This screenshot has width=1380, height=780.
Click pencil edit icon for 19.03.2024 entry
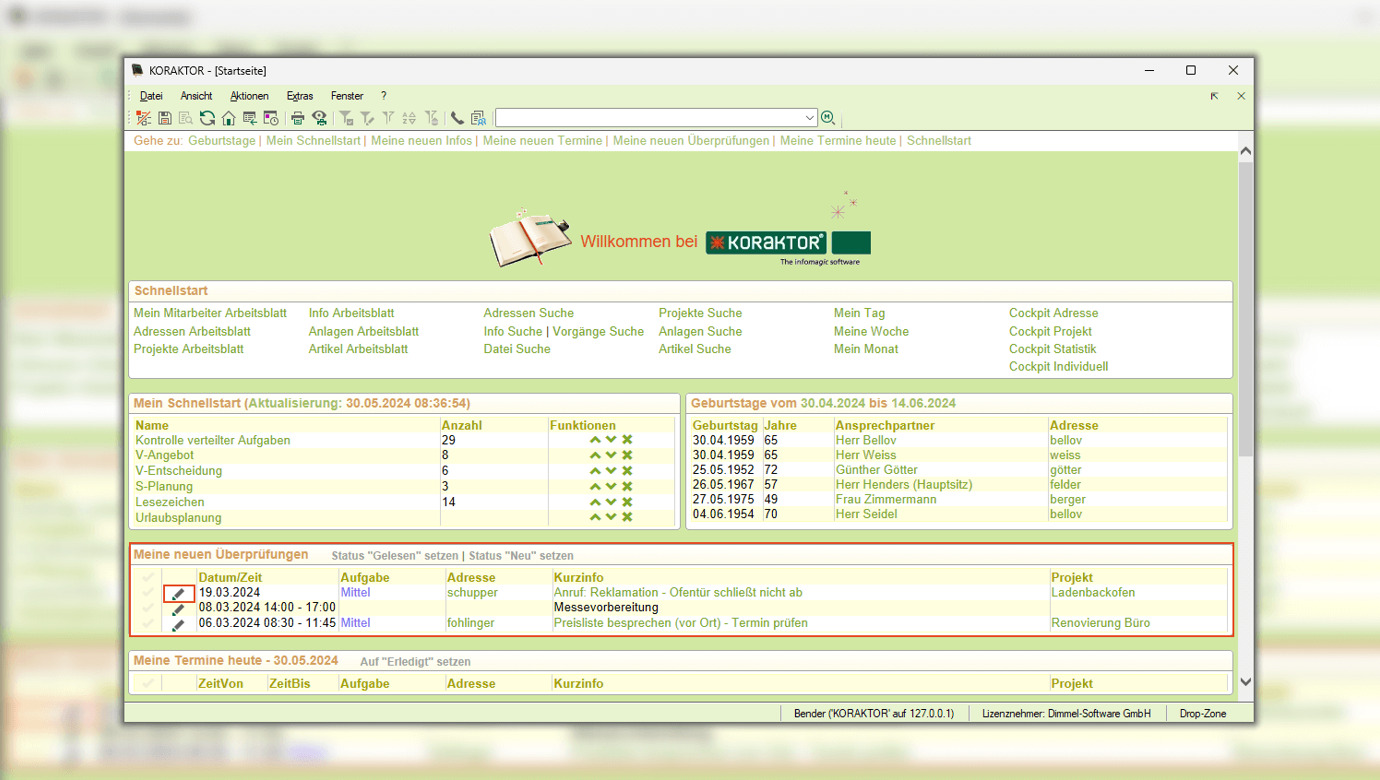click(178, 594)
